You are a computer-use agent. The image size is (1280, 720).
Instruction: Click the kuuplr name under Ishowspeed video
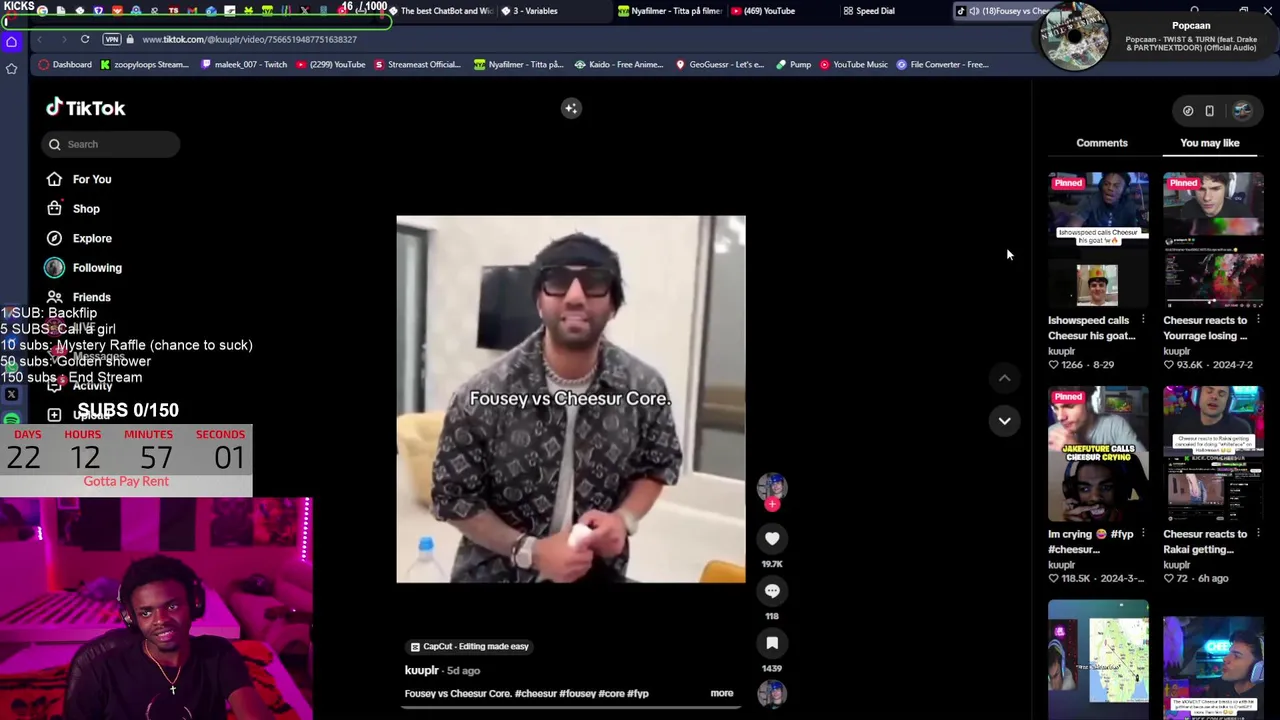[x=1061, y=351]
